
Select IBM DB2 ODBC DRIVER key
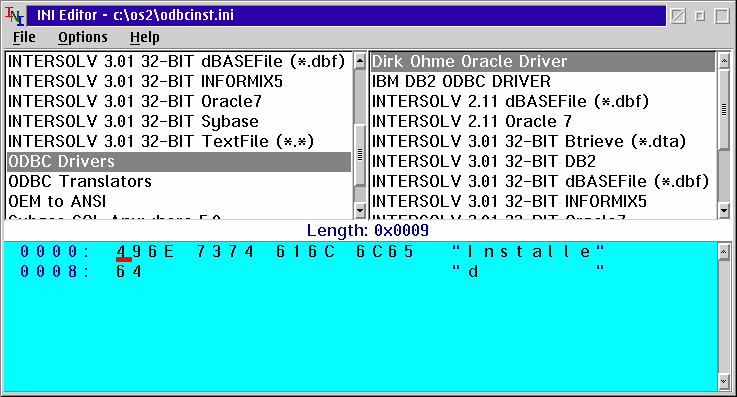pyautogui.click(x=543, y=82)
